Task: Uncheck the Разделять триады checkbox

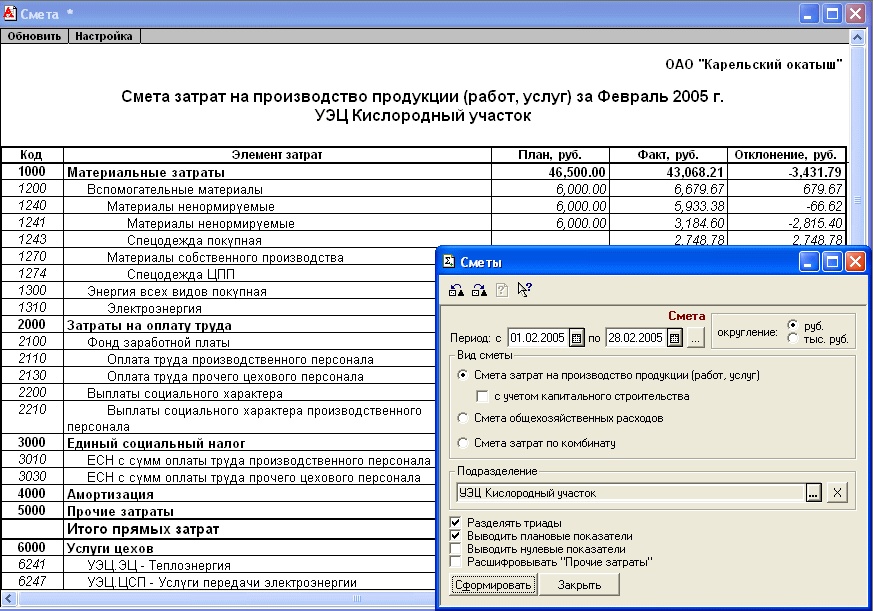Action: click(457, 523)
